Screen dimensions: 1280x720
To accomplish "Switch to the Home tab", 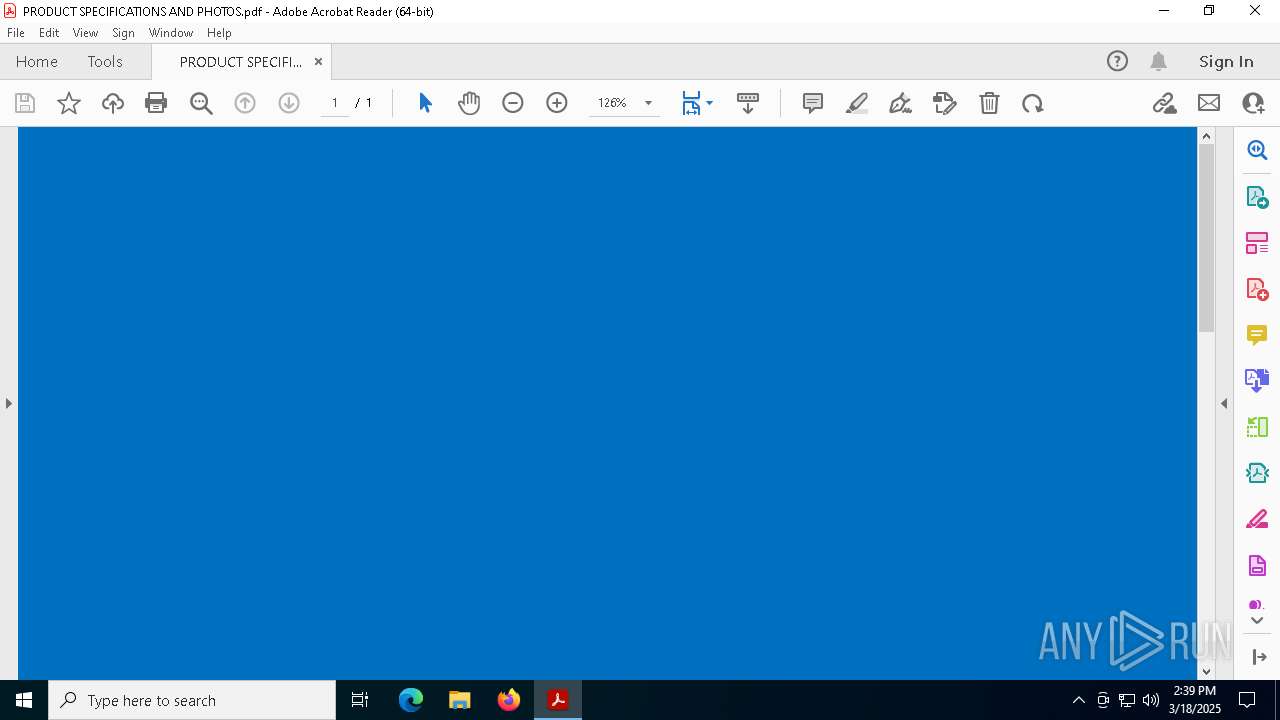I will point(37,61).
